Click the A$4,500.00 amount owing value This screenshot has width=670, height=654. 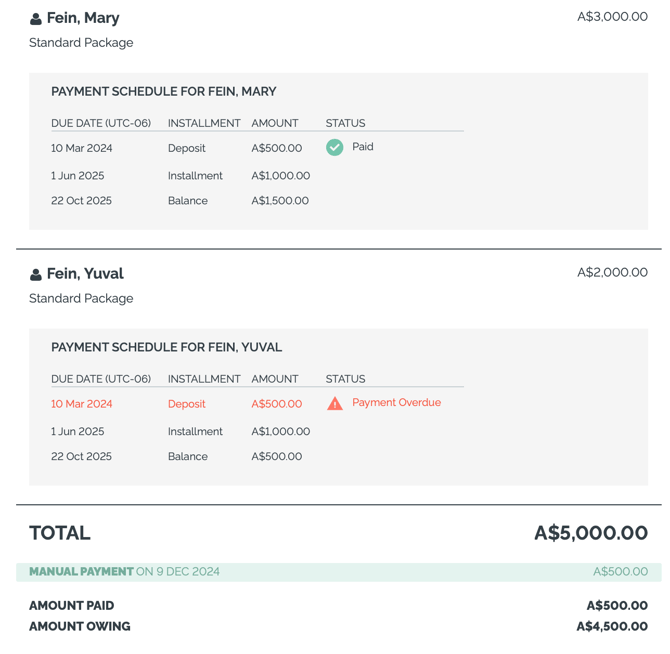[x=612, y=626]
